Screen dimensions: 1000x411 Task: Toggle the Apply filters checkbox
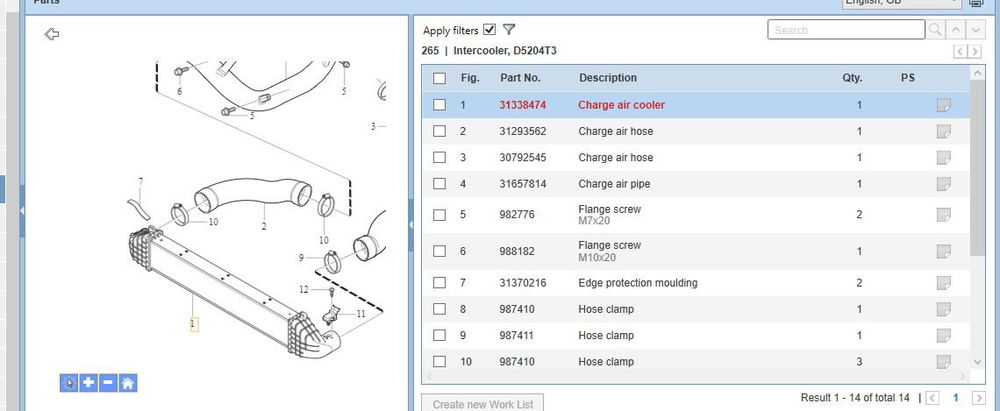[489, 30]
